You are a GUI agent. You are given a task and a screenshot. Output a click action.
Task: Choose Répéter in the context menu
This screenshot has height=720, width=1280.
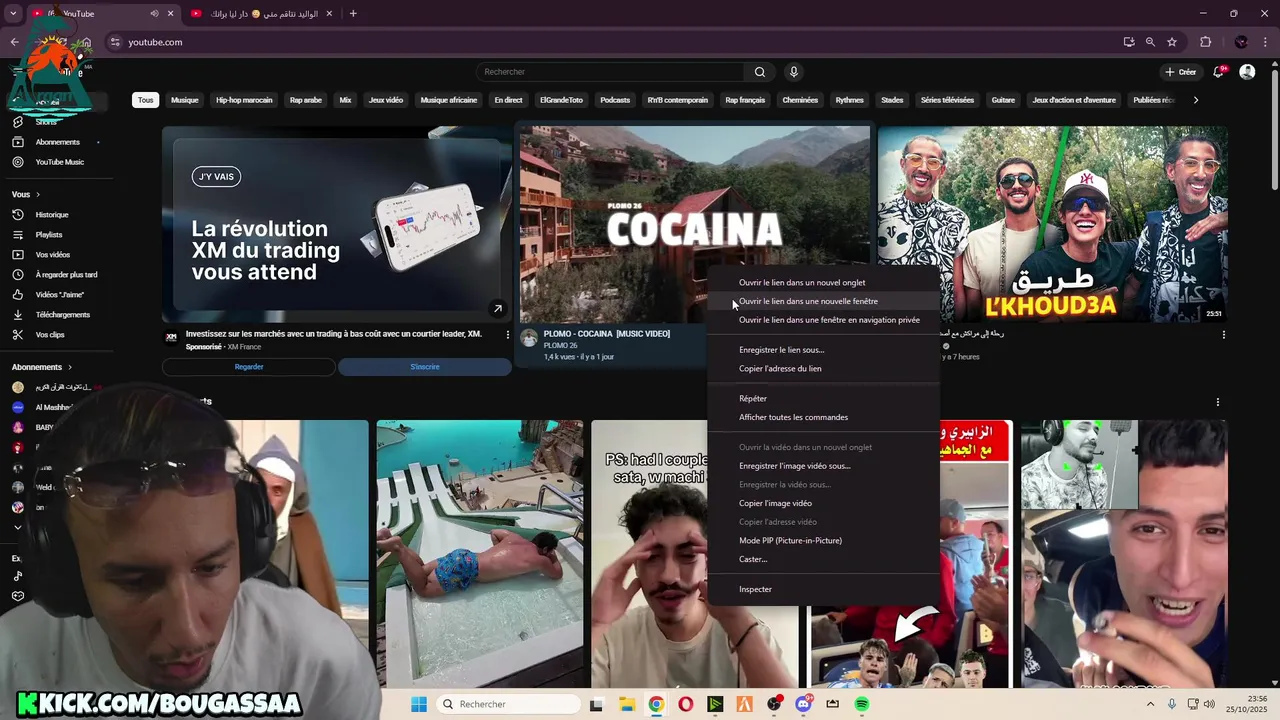(823, 399)
